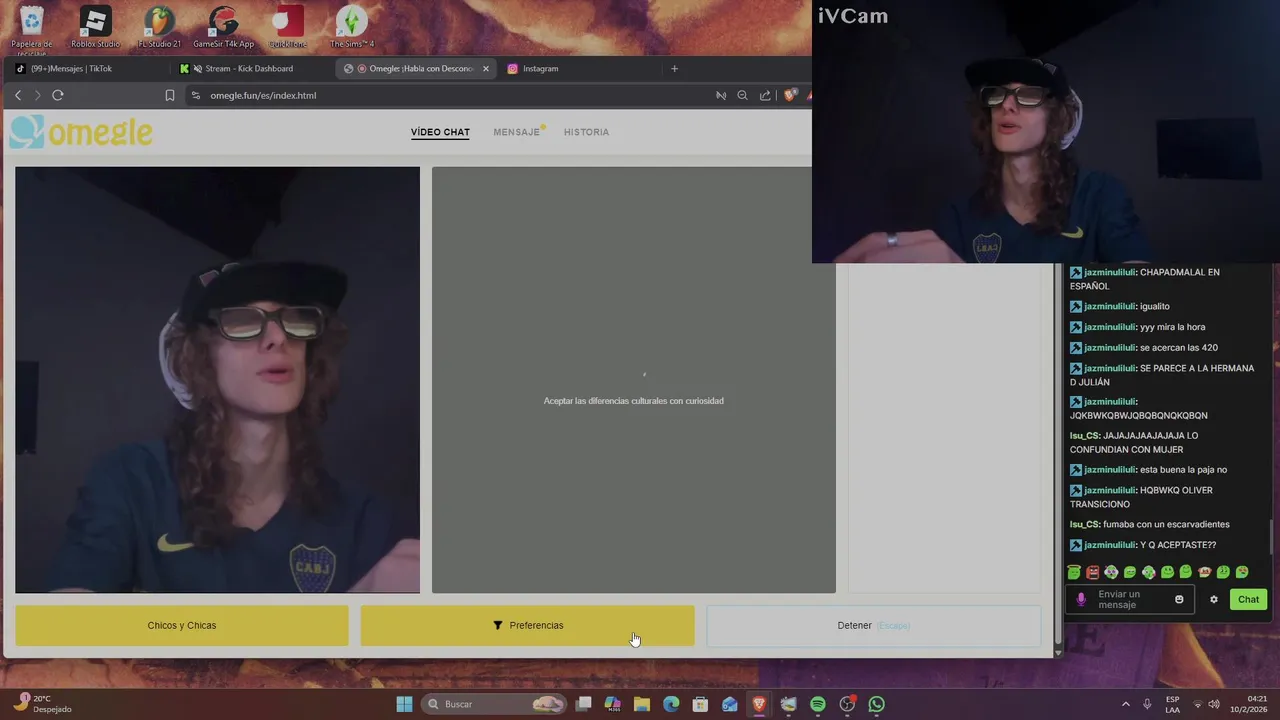This screenshot has width=1280, height=720.
Task: Close the Omegle browser tab
Action: click(x=486, y=69)
